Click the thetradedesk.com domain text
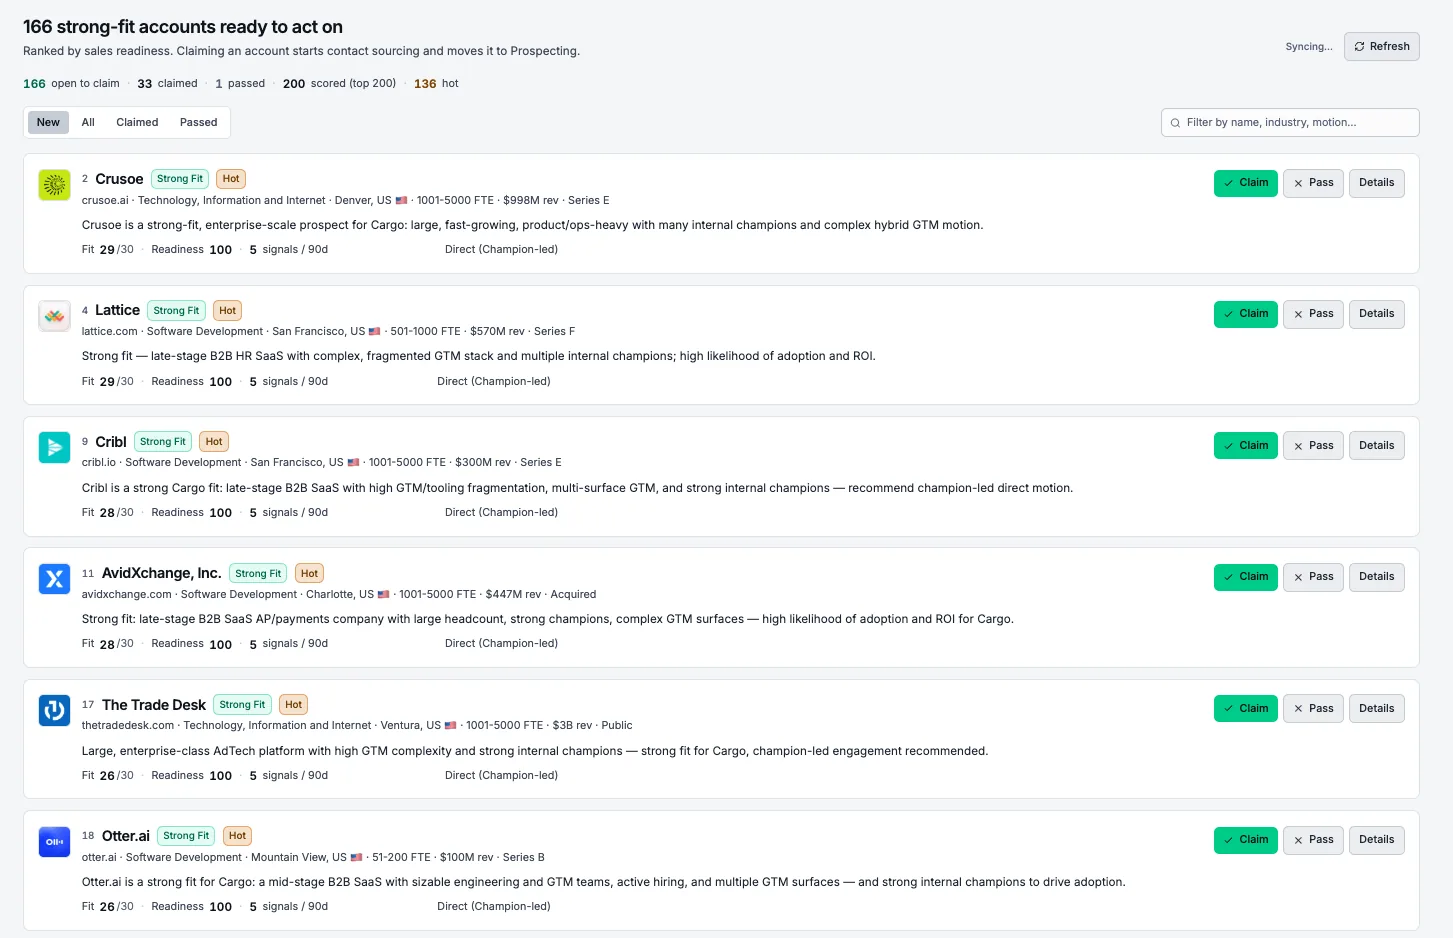 click(128, 726)
